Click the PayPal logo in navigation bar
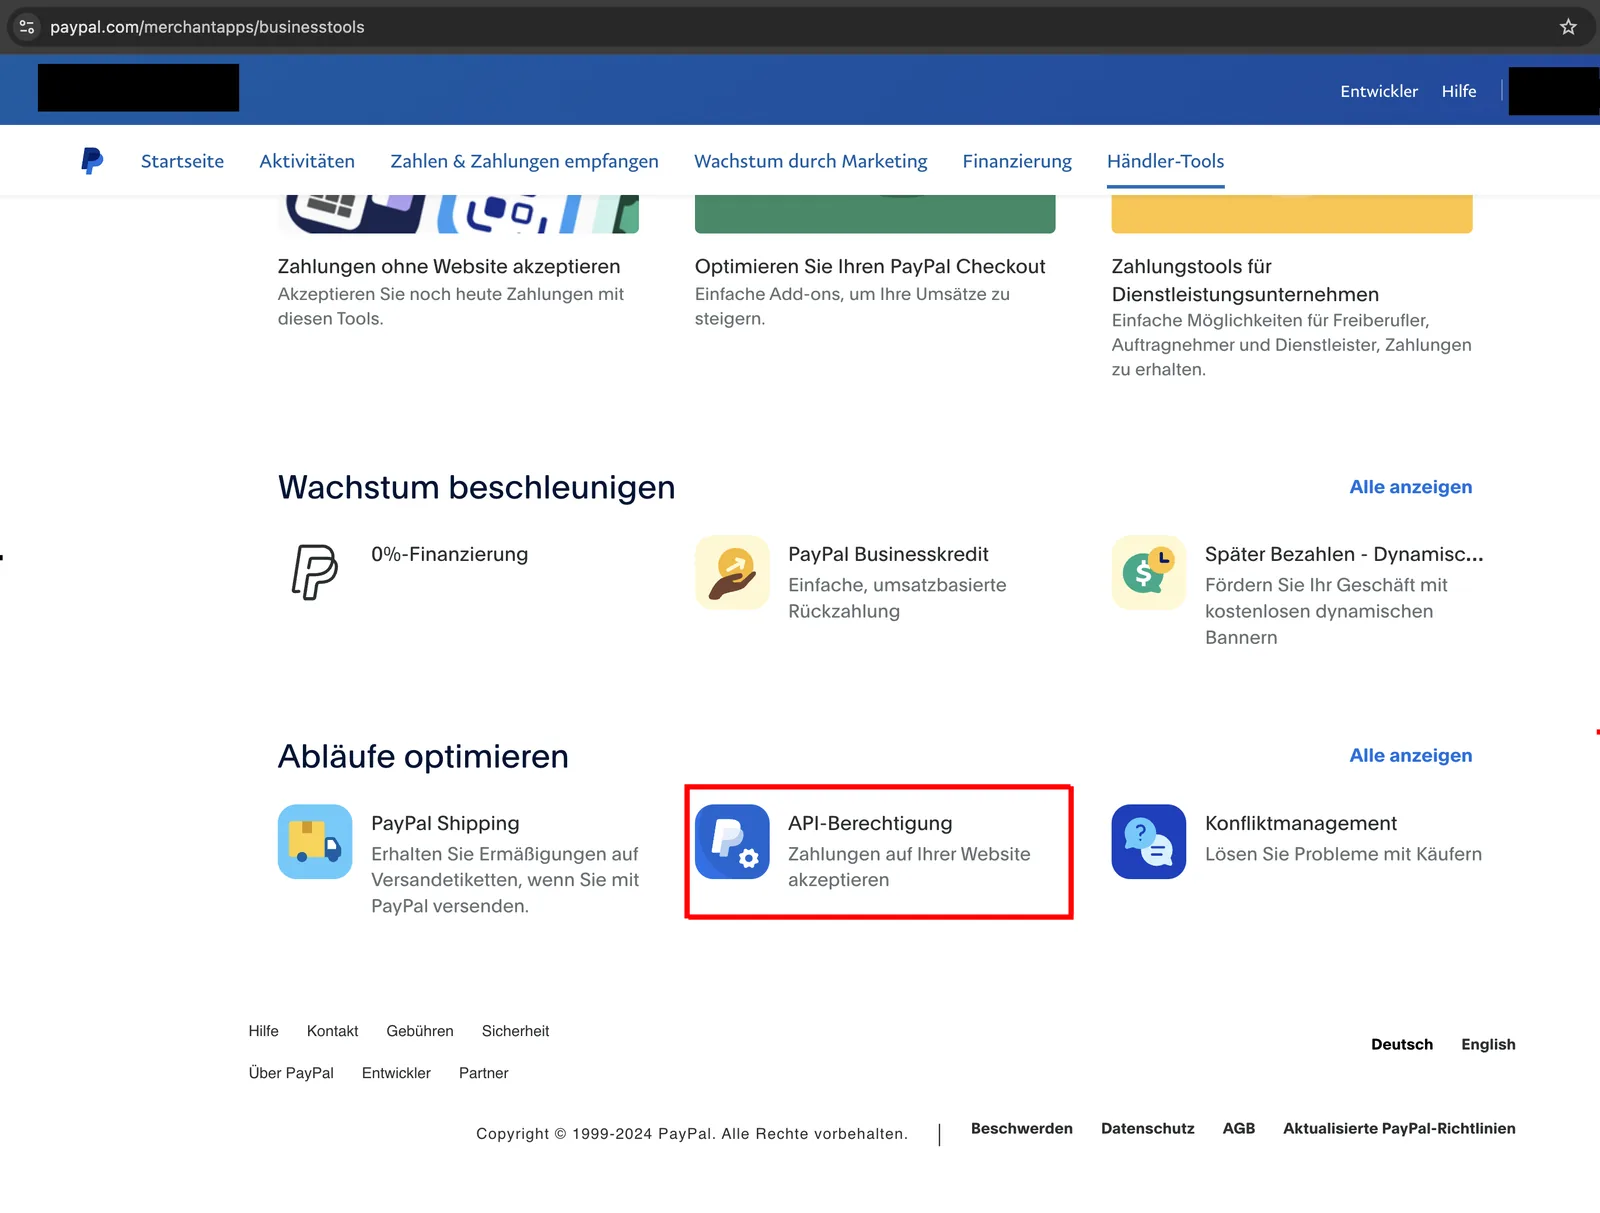Image resolution: width=1600 pixels, height=1213 pixels. [92, 161]
